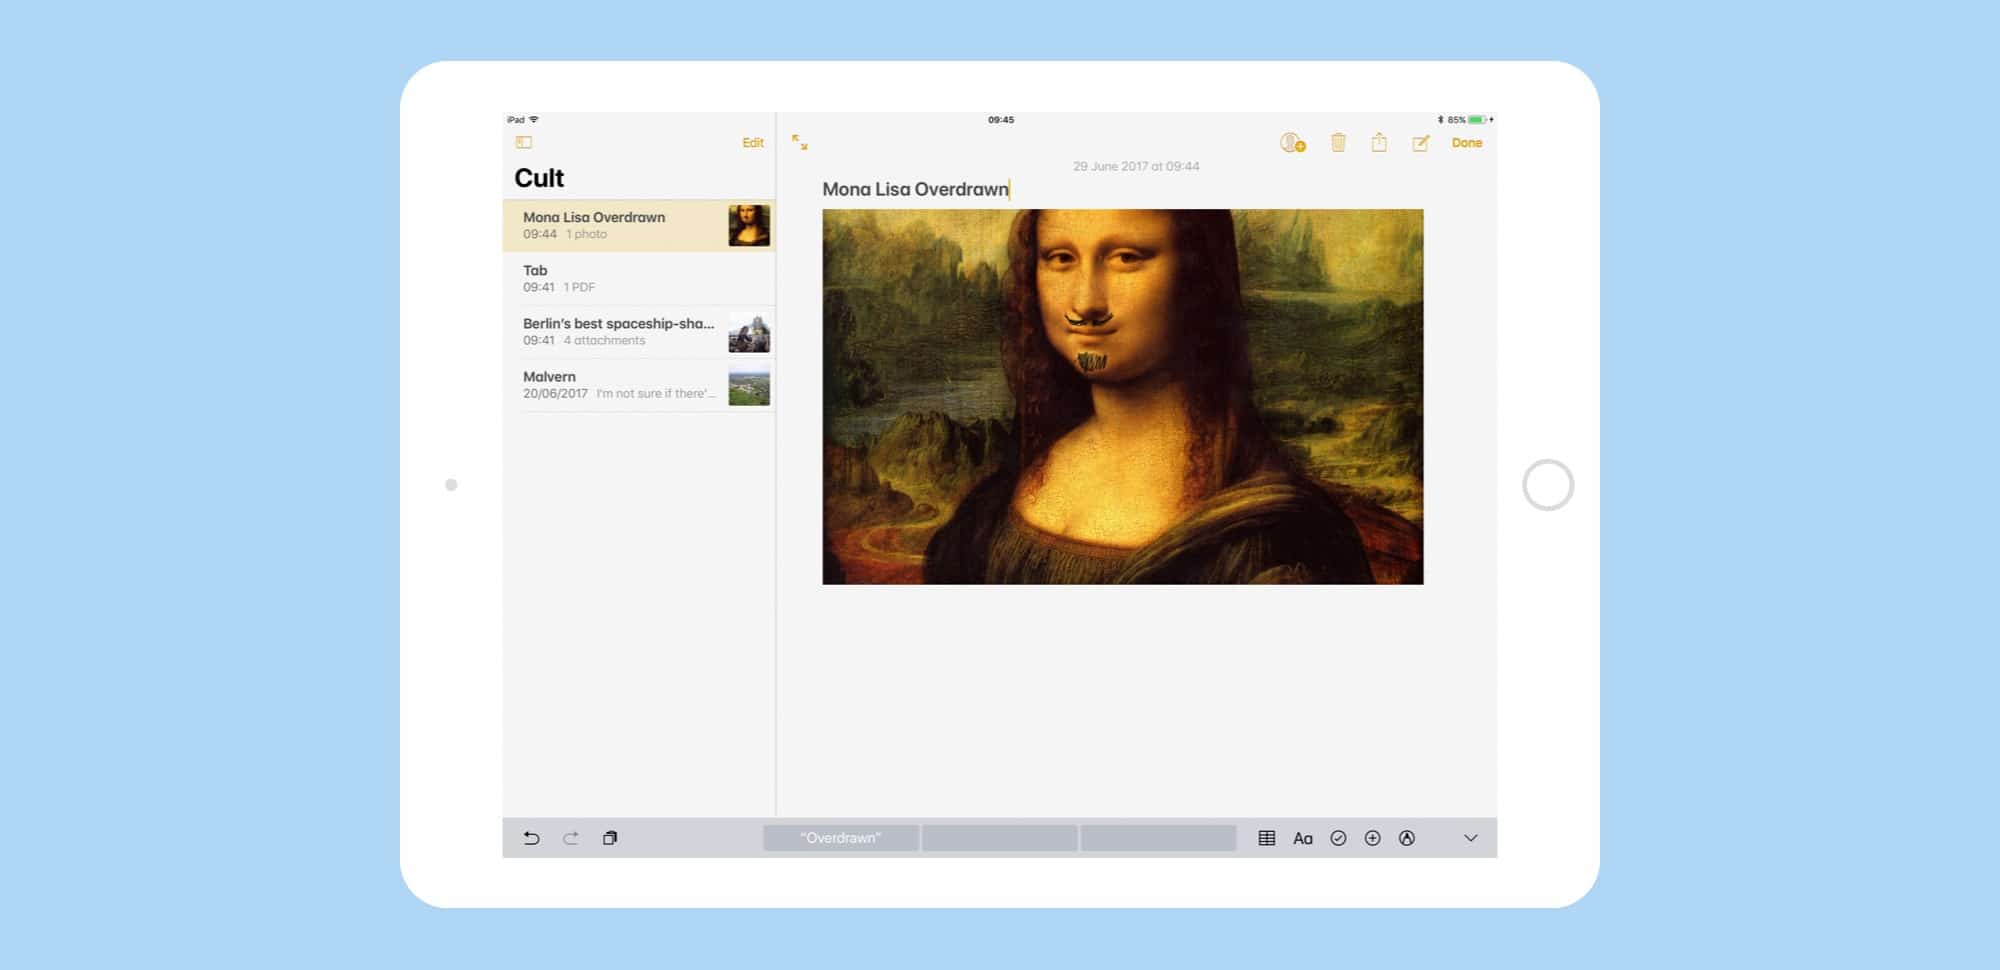Image resolution: width=2000 pixels, height=970 pixels.
Task: Select the Mona Lisa Overdrawn note in list
Action: pyautogui.click(x=639, y=225)
